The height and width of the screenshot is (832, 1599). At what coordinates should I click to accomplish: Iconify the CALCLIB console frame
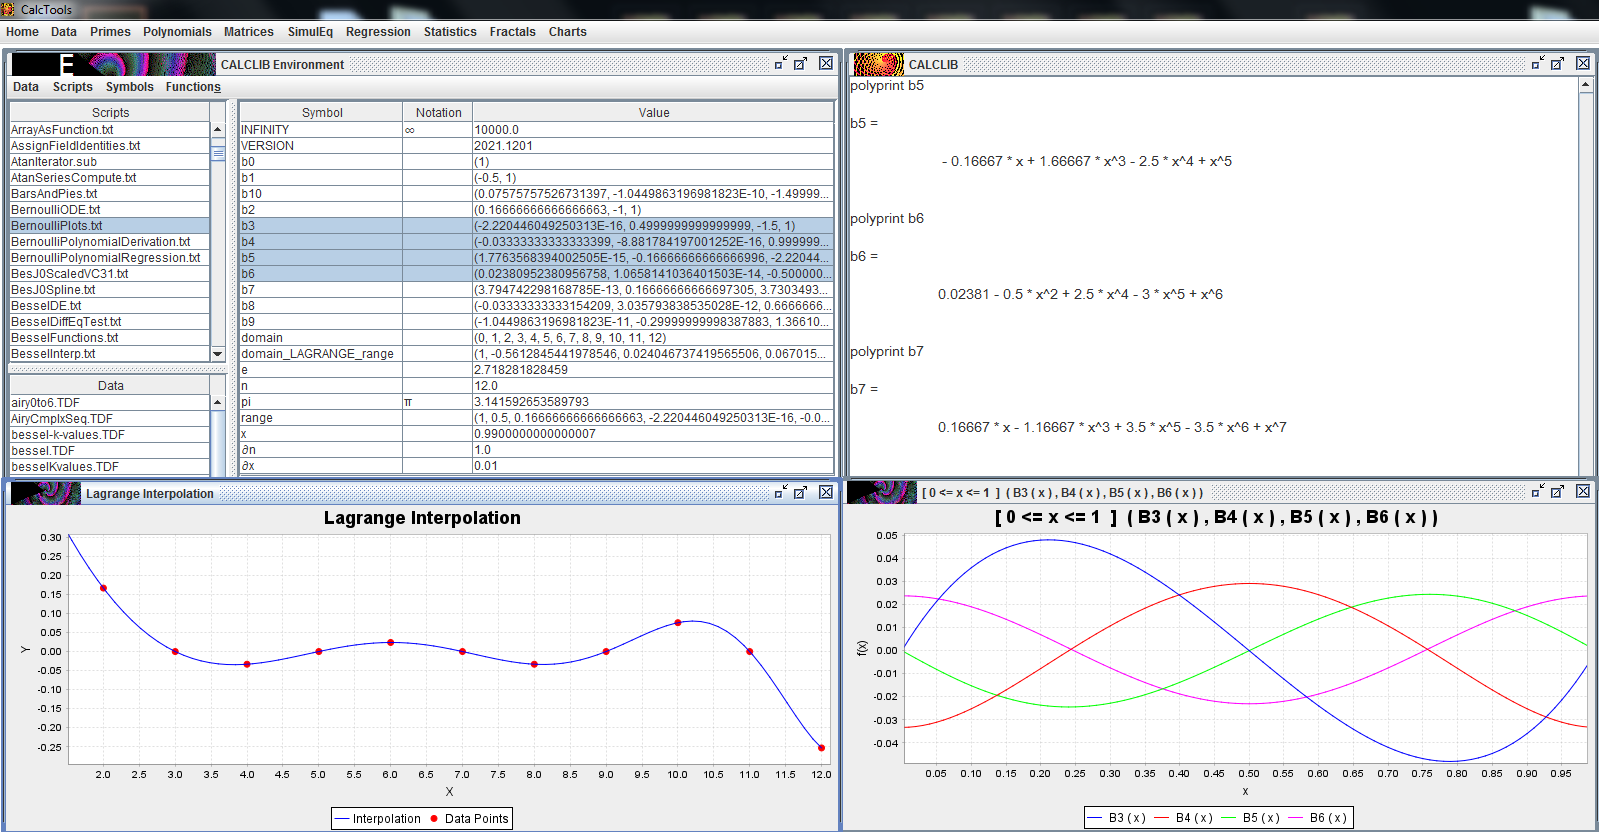tap(1538, 63)
